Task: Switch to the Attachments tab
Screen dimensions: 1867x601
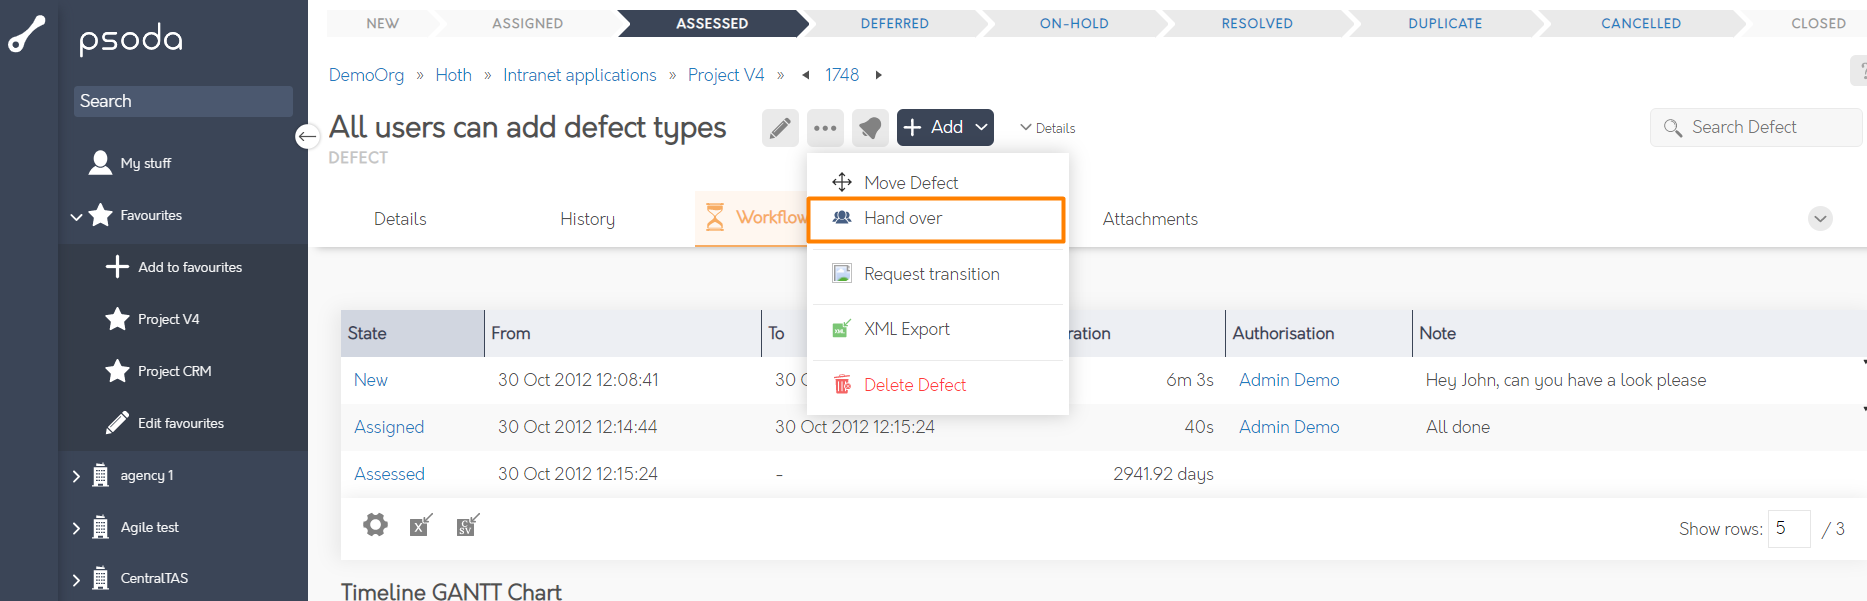Action: coord(1149,219)
